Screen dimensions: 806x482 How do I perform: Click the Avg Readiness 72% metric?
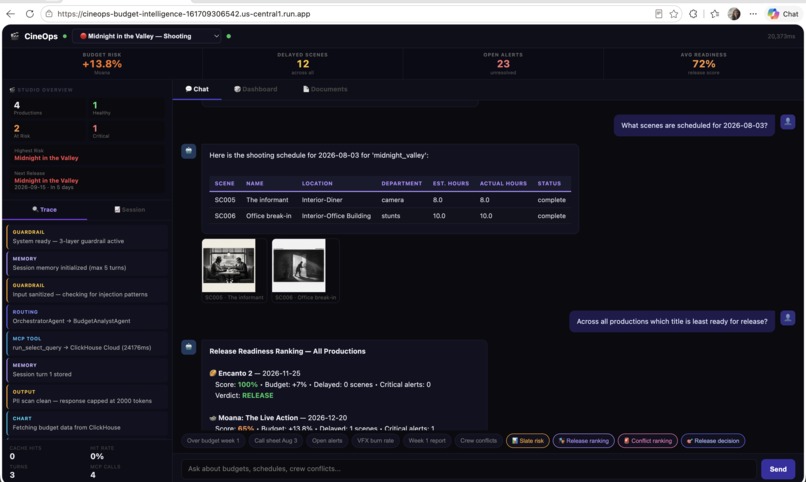(703, 64)
